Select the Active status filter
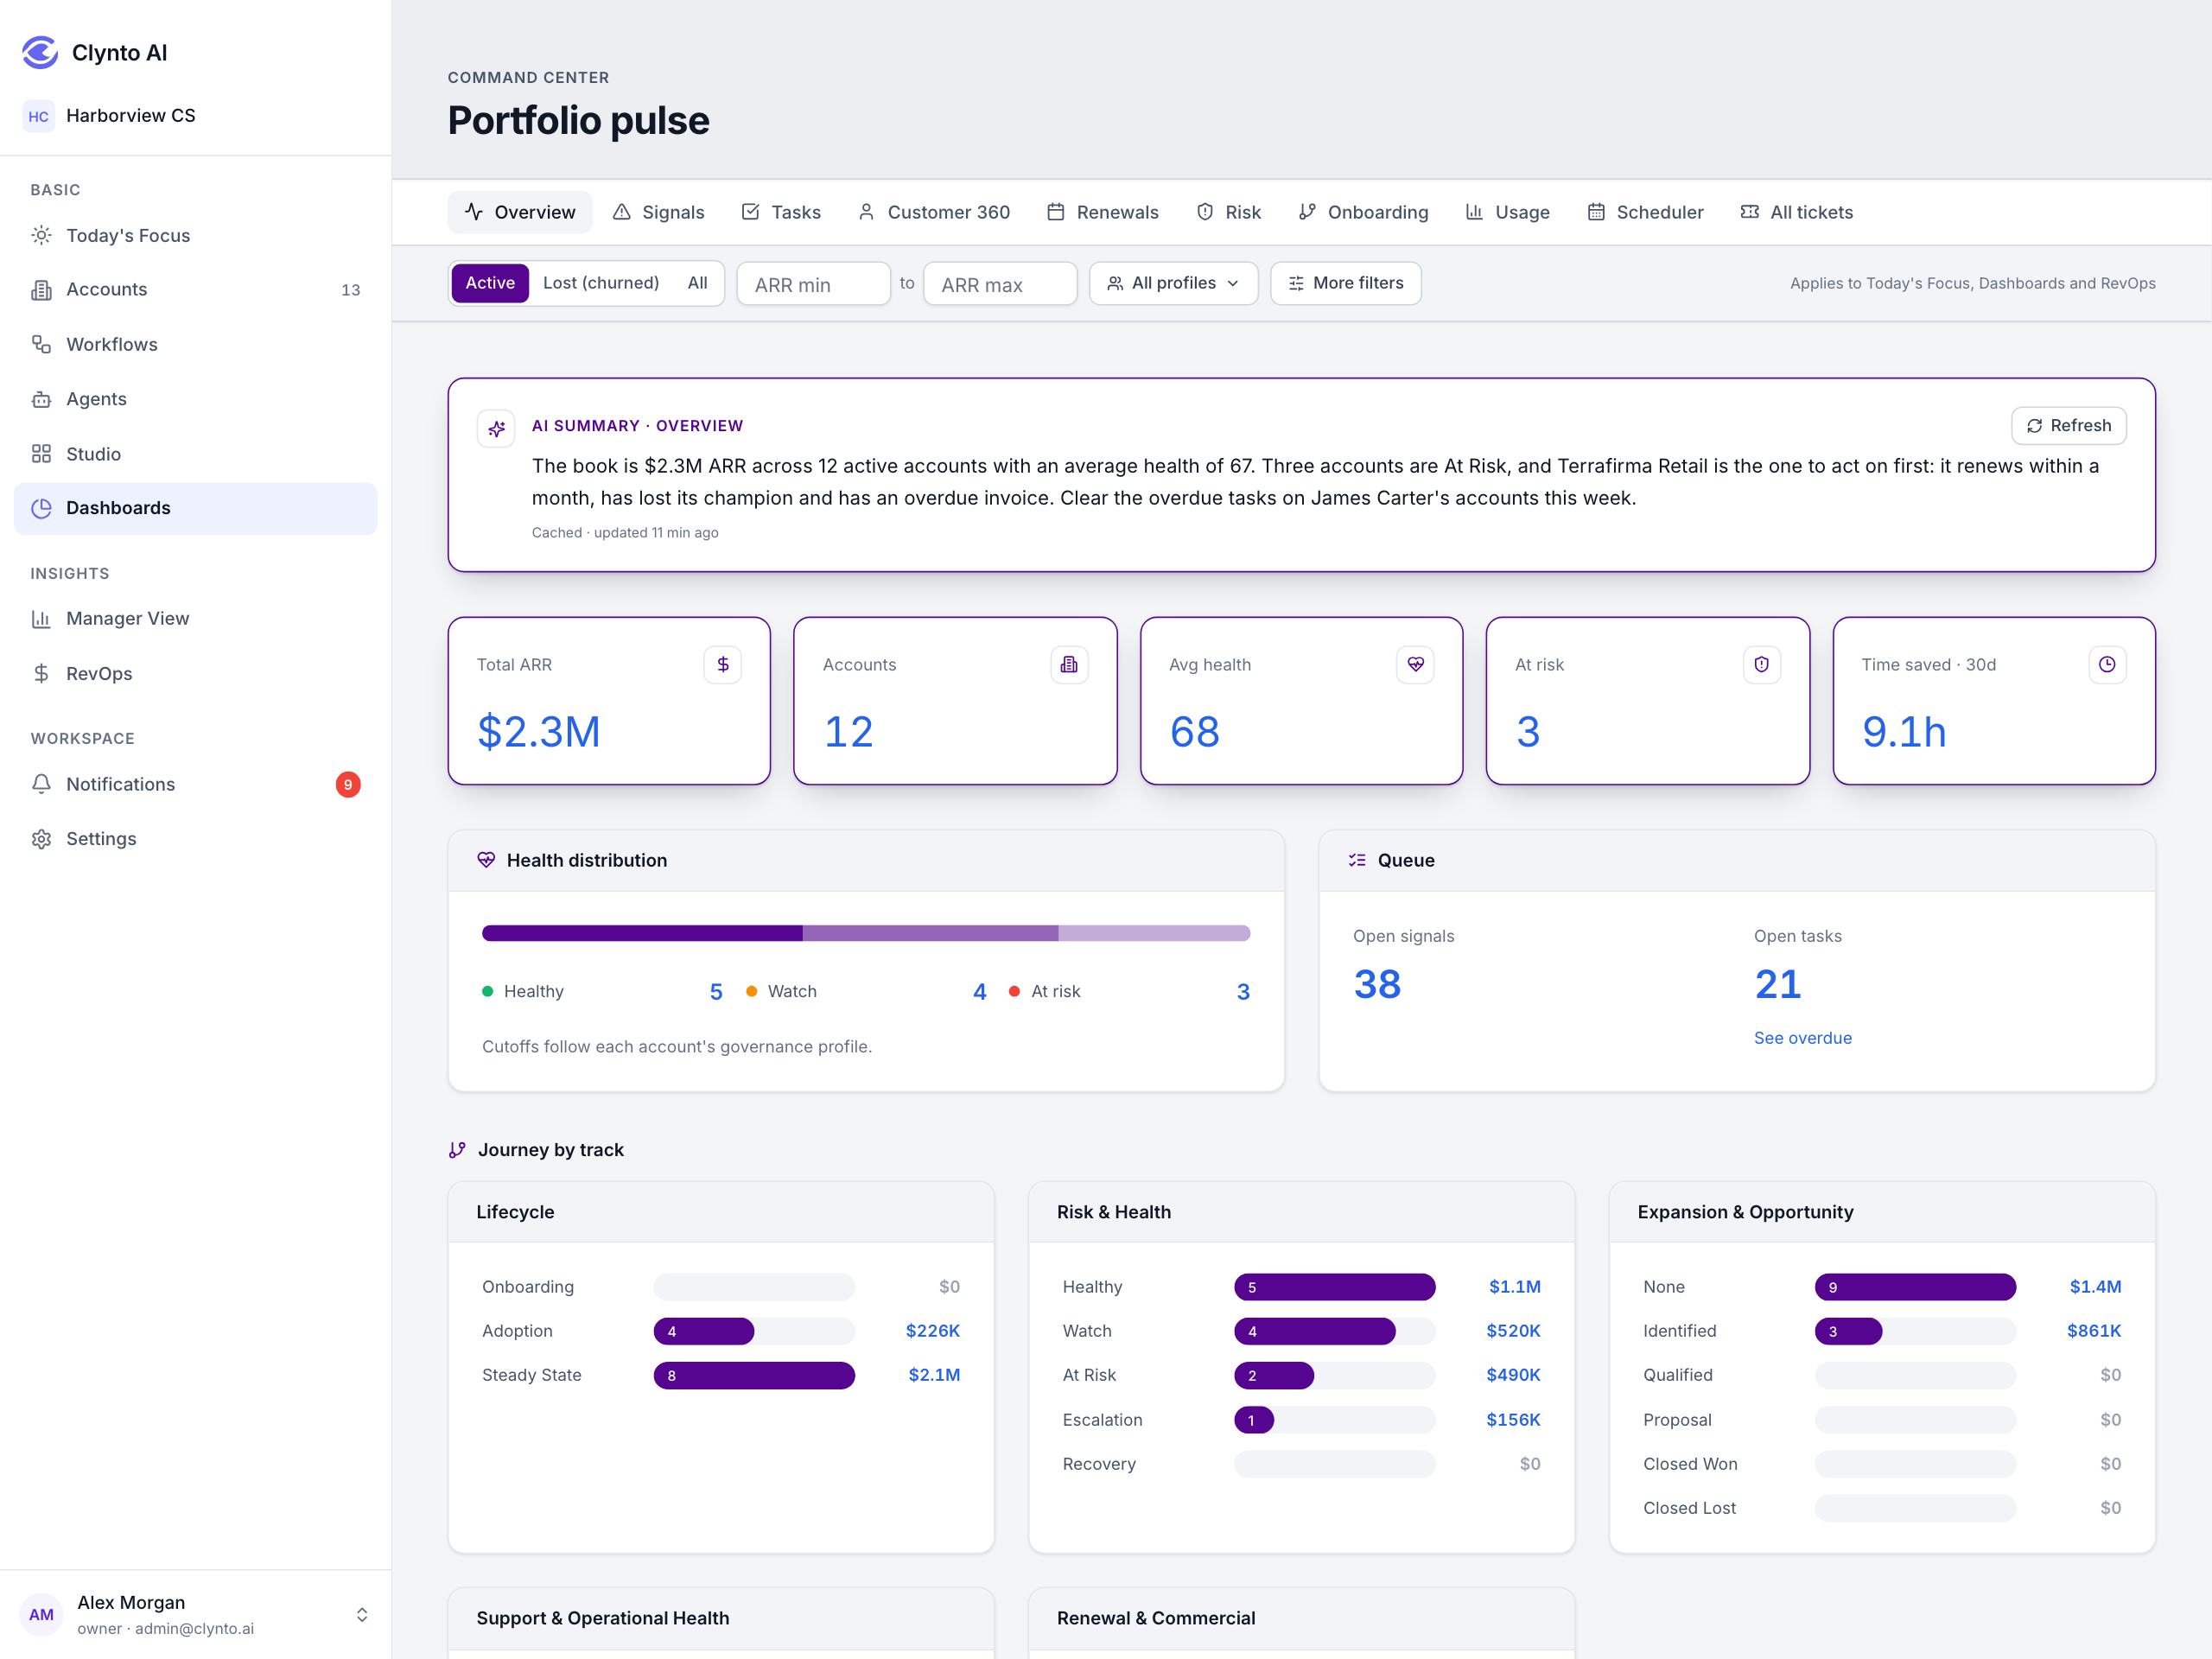Image resolution: width=2212 pixels, height=1659 pixels. pos(490,283)
